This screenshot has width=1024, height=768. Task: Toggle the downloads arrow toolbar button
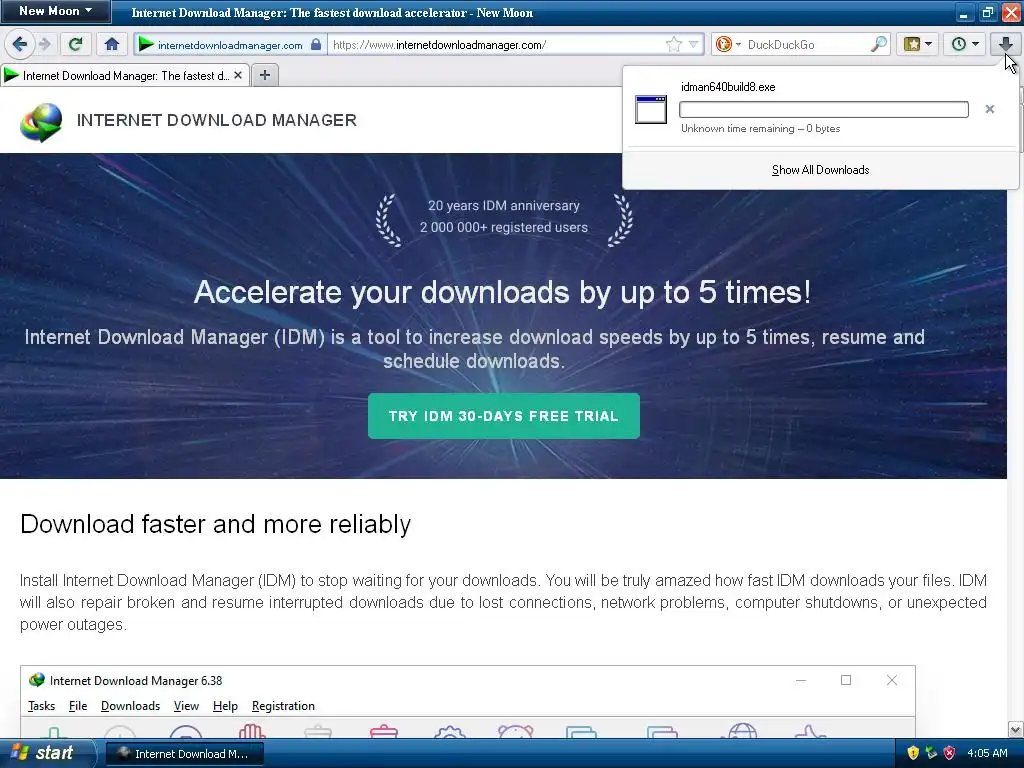(1005, 44)
